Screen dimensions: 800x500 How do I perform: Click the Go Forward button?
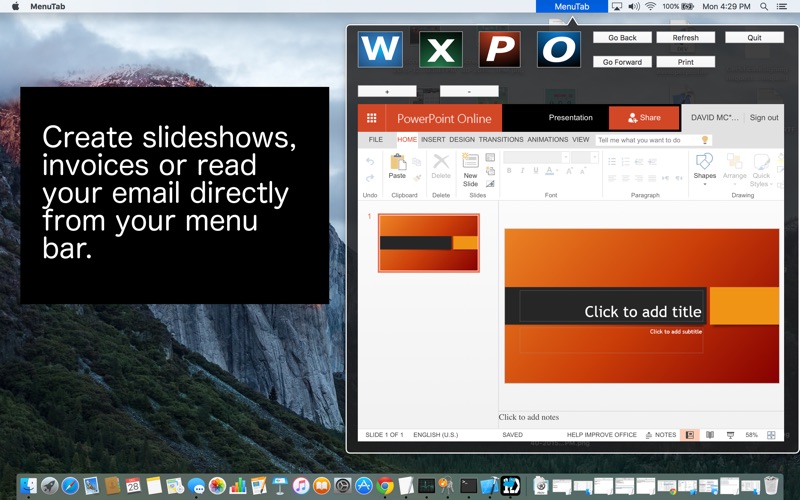click(622, 62)
